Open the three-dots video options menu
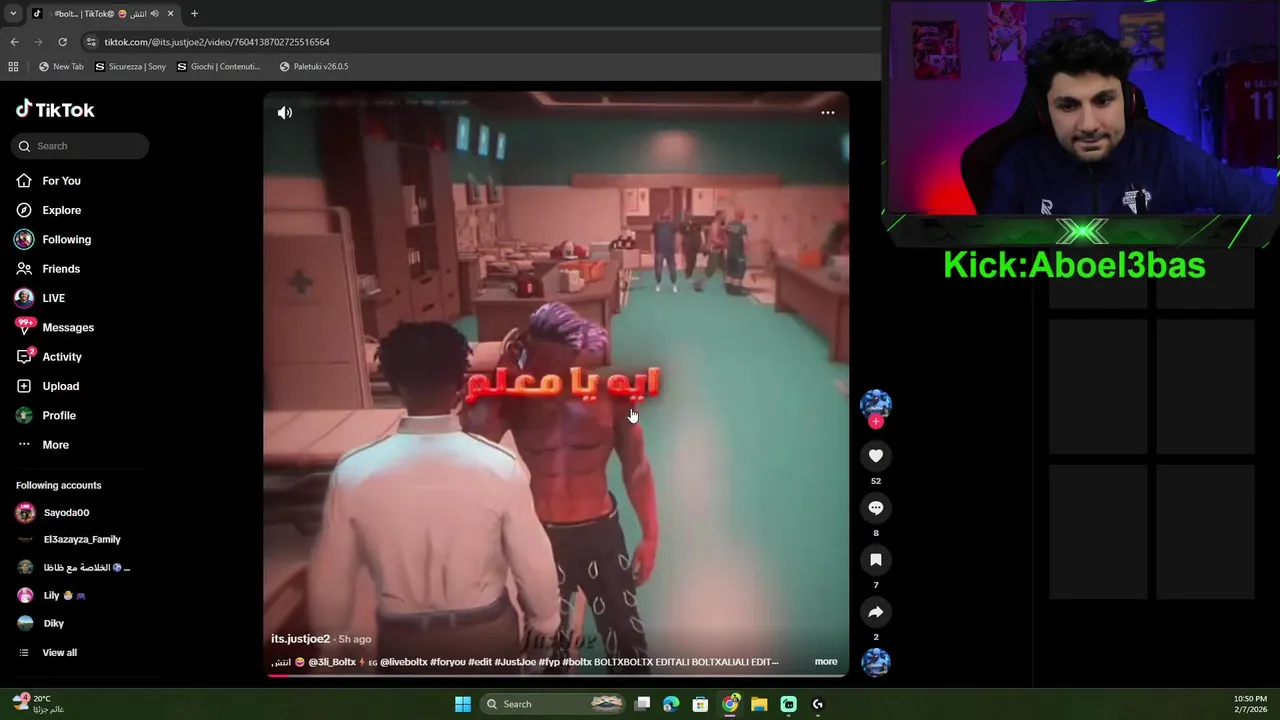The image size is (1280, 720). [828, 113]
